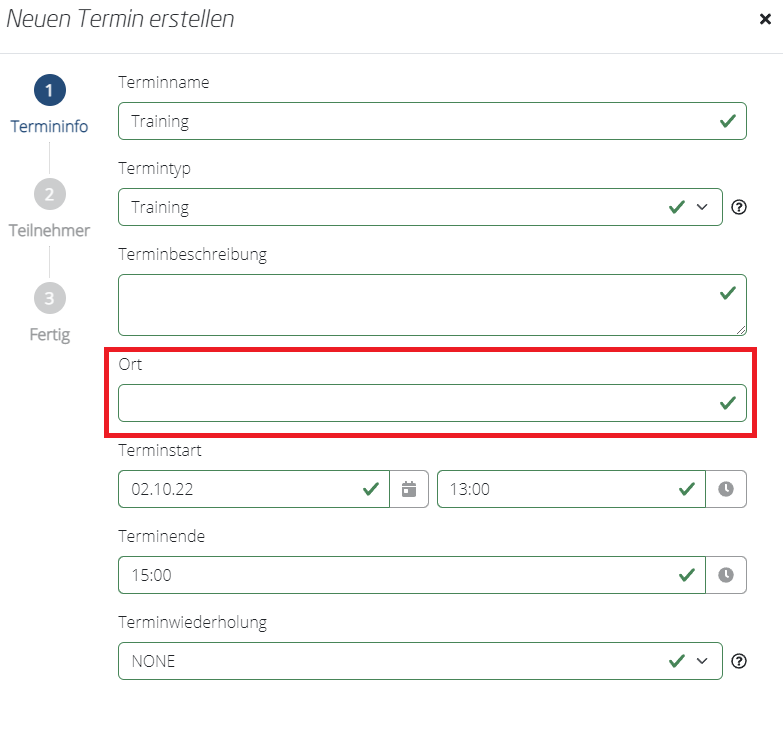Show help for Terminwiederholung

tap(739, 661)
